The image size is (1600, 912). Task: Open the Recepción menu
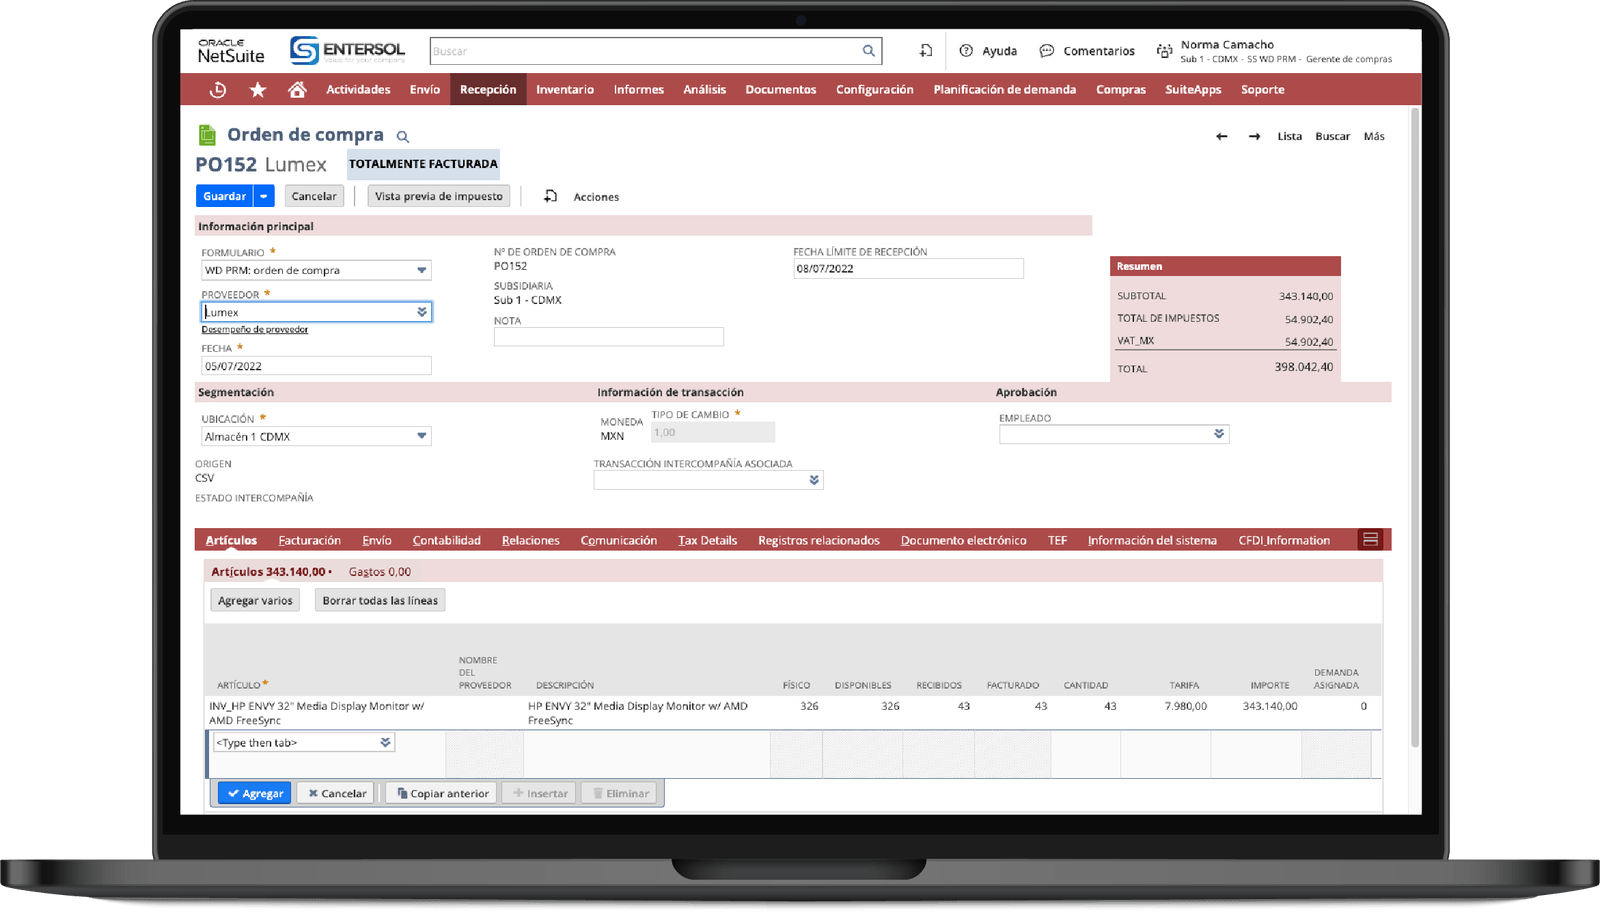tap(488, 90)
